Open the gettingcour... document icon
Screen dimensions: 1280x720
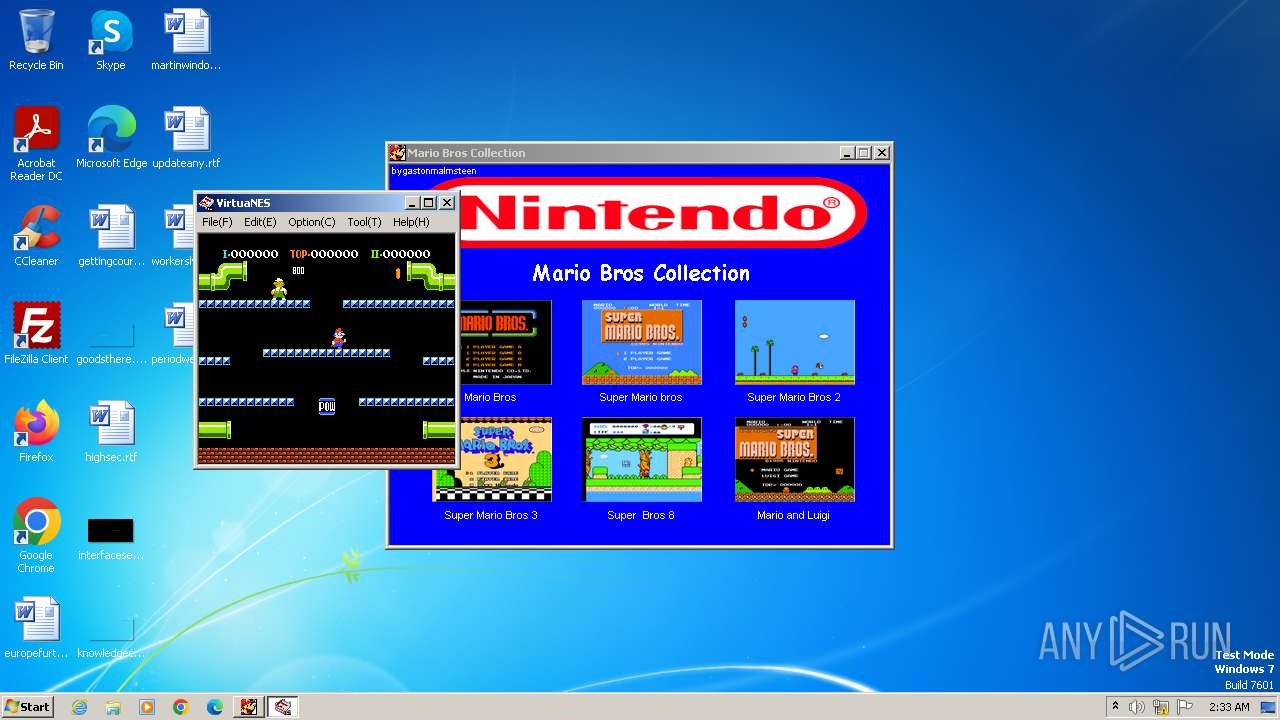[111, 236]
